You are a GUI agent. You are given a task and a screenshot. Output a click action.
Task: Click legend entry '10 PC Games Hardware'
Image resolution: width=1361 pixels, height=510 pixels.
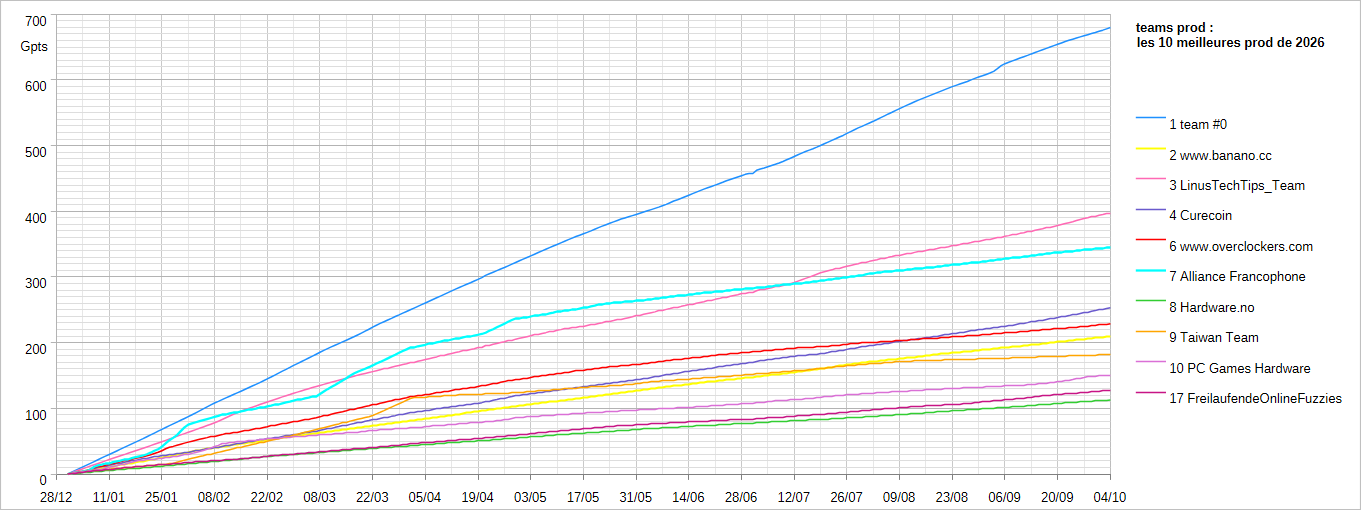1240,368
